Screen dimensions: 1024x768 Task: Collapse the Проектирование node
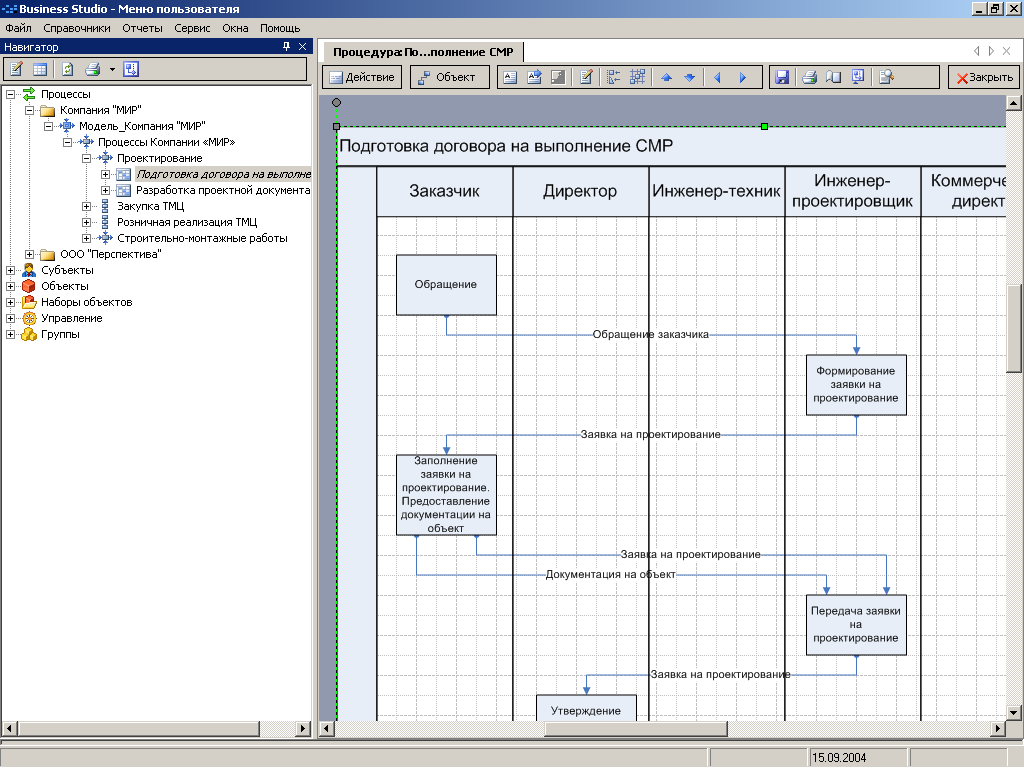(x=86, y=158)
